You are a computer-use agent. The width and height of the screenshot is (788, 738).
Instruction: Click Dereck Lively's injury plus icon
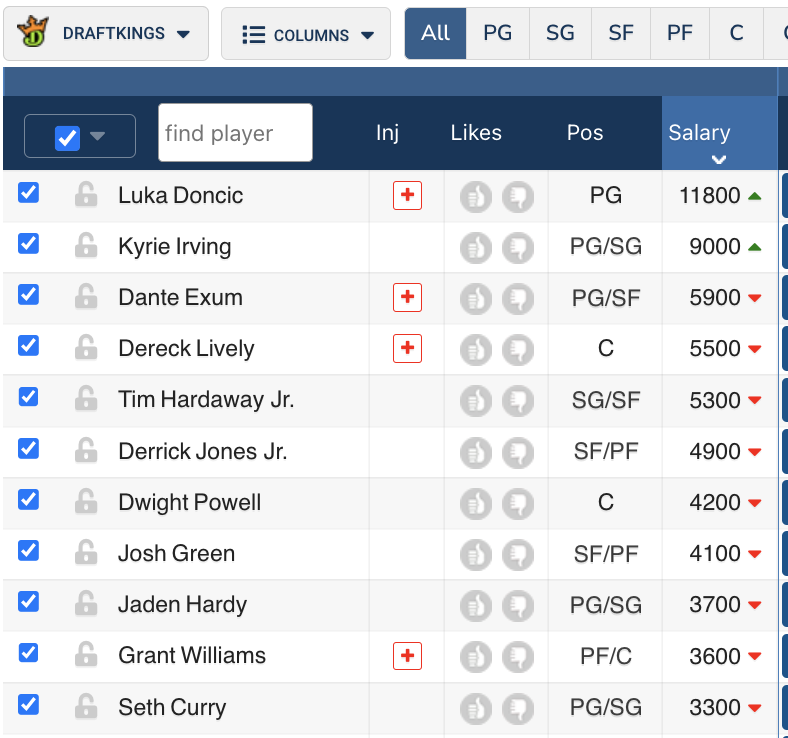pos(407,348)
